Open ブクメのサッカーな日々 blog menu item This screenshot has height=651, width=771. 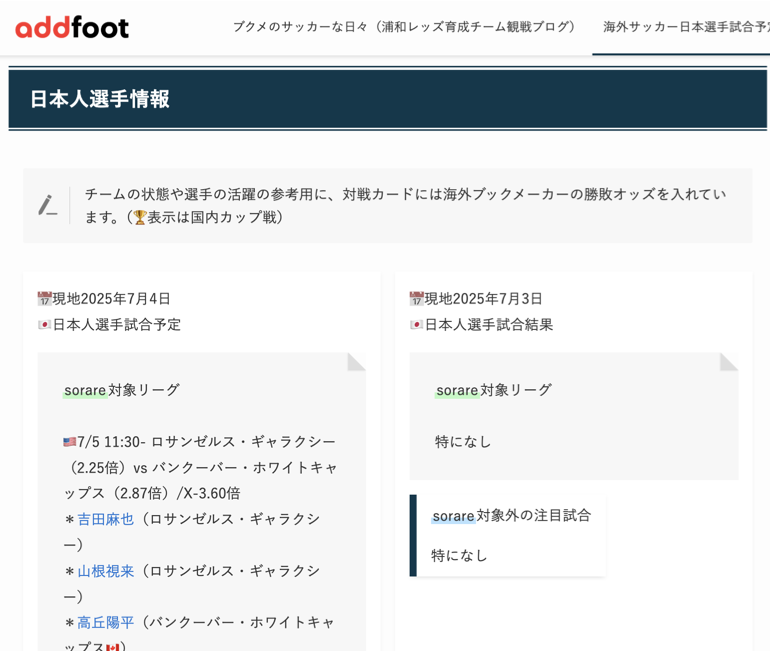click(x=404, y=27)
